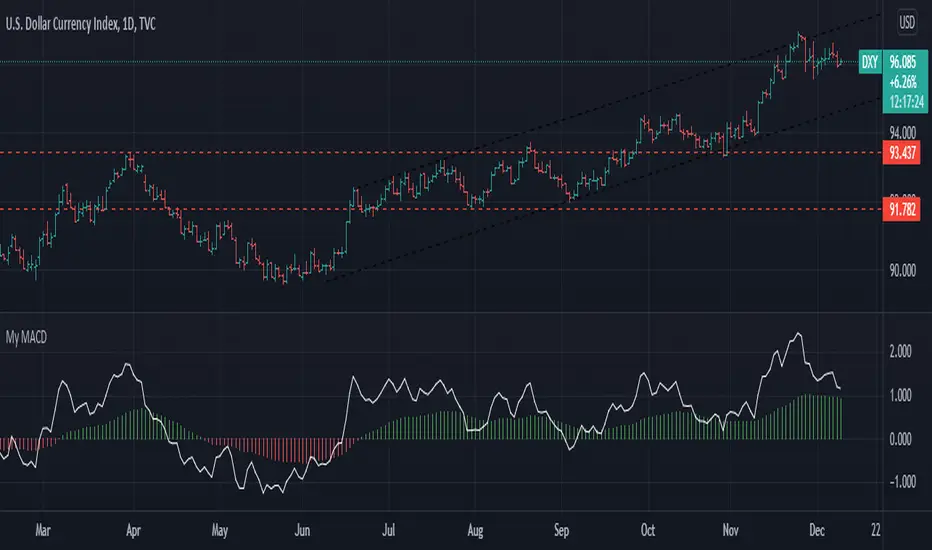Click the 1.000 MACD axis value
Viewport: 932px width, 550px height.
(900, 395)
